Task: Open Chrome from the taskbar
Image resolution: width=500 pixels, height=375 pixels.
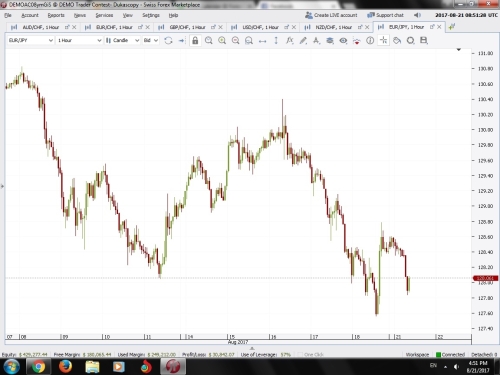Action: tap(38, 367)
